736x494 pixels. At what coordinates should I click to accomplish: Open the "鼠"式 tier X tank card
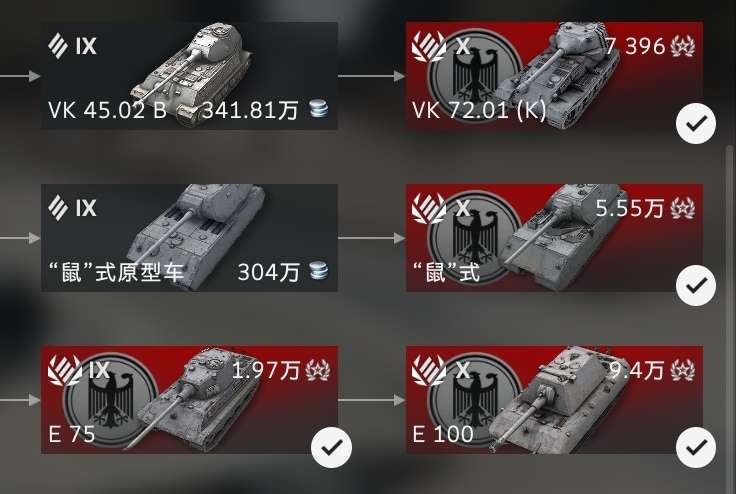tap(554, 238)
